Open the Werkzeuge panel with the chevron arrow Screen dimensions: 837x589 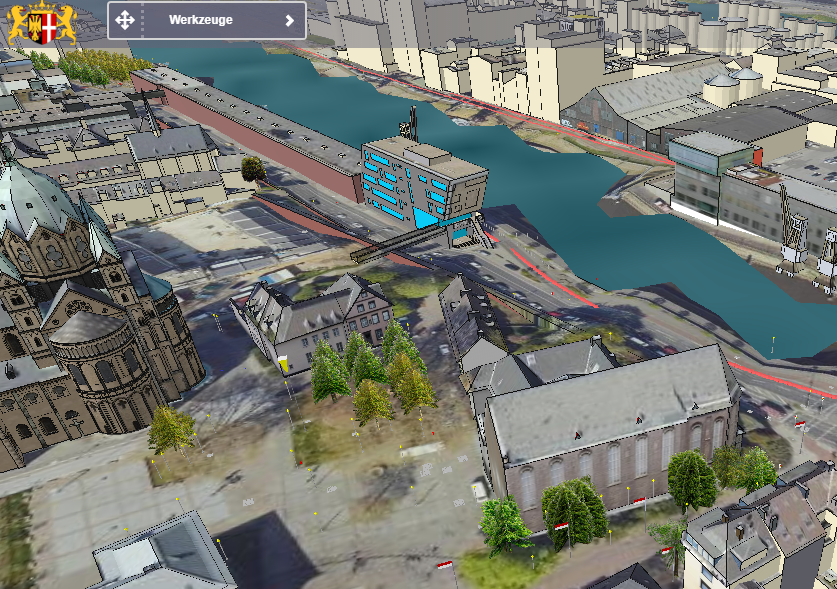pos(289,20)
